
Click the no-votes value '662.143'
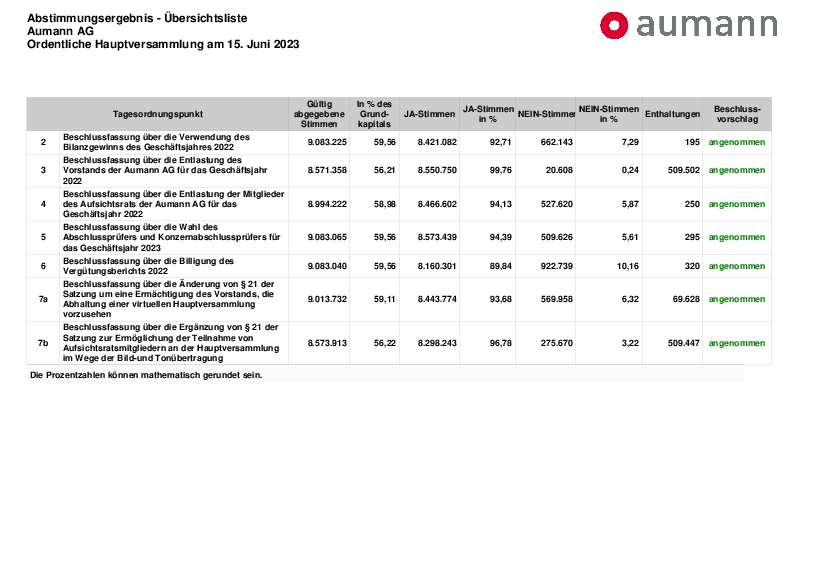[x=557, y=142]
